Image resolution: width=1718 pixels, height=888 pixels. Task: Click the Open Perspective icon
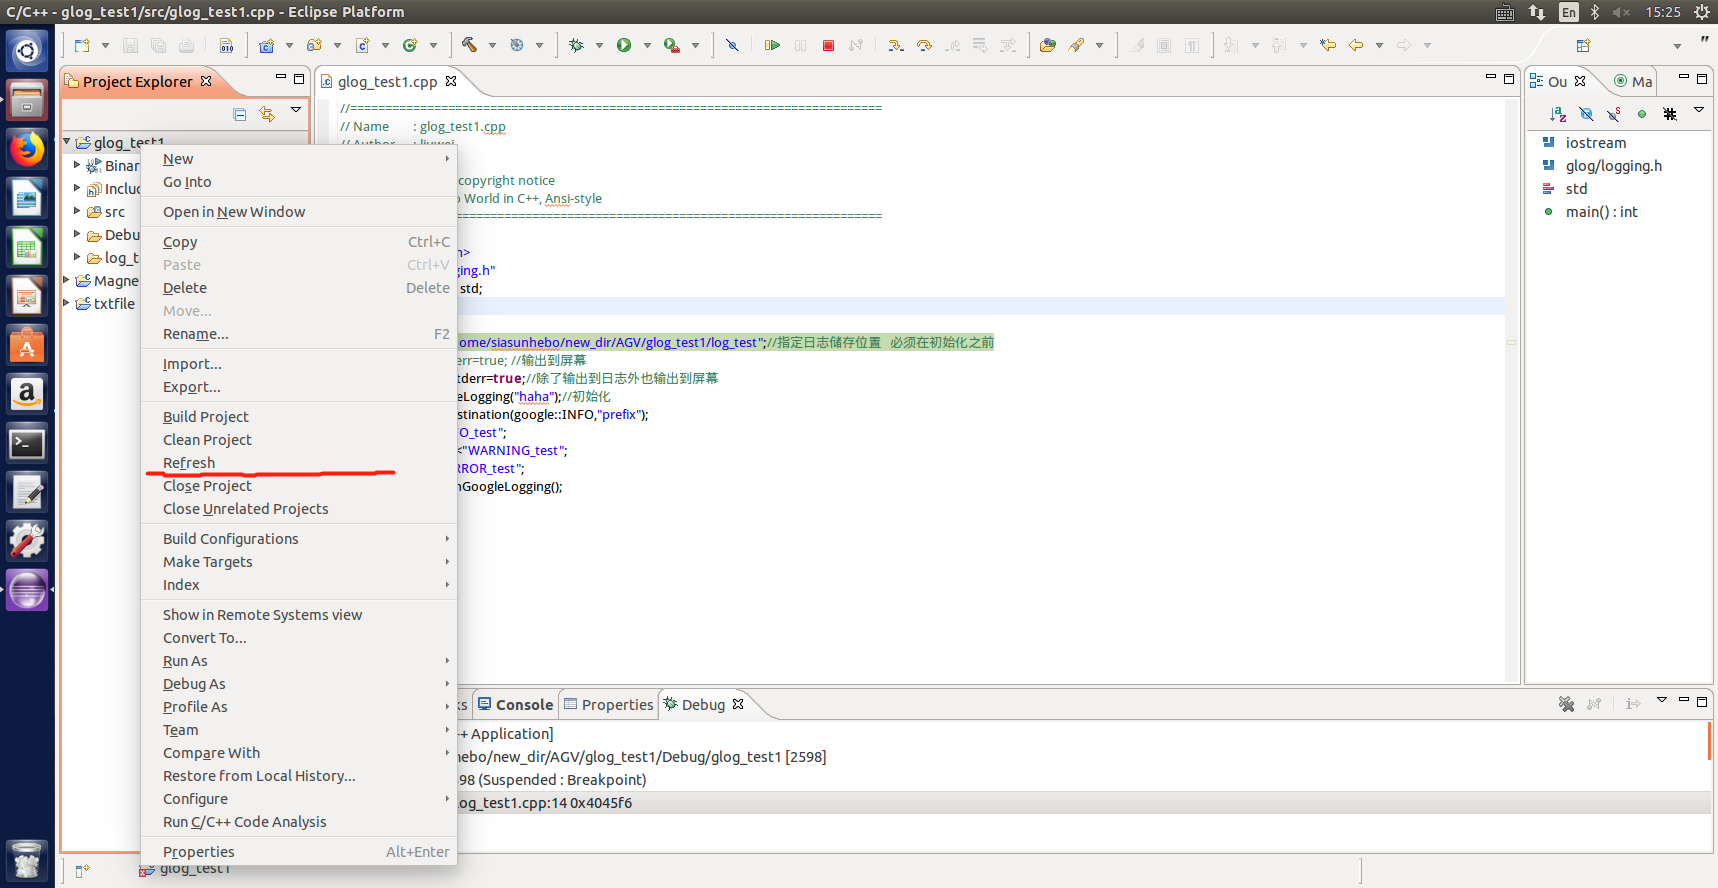(x=1583, y=45)
